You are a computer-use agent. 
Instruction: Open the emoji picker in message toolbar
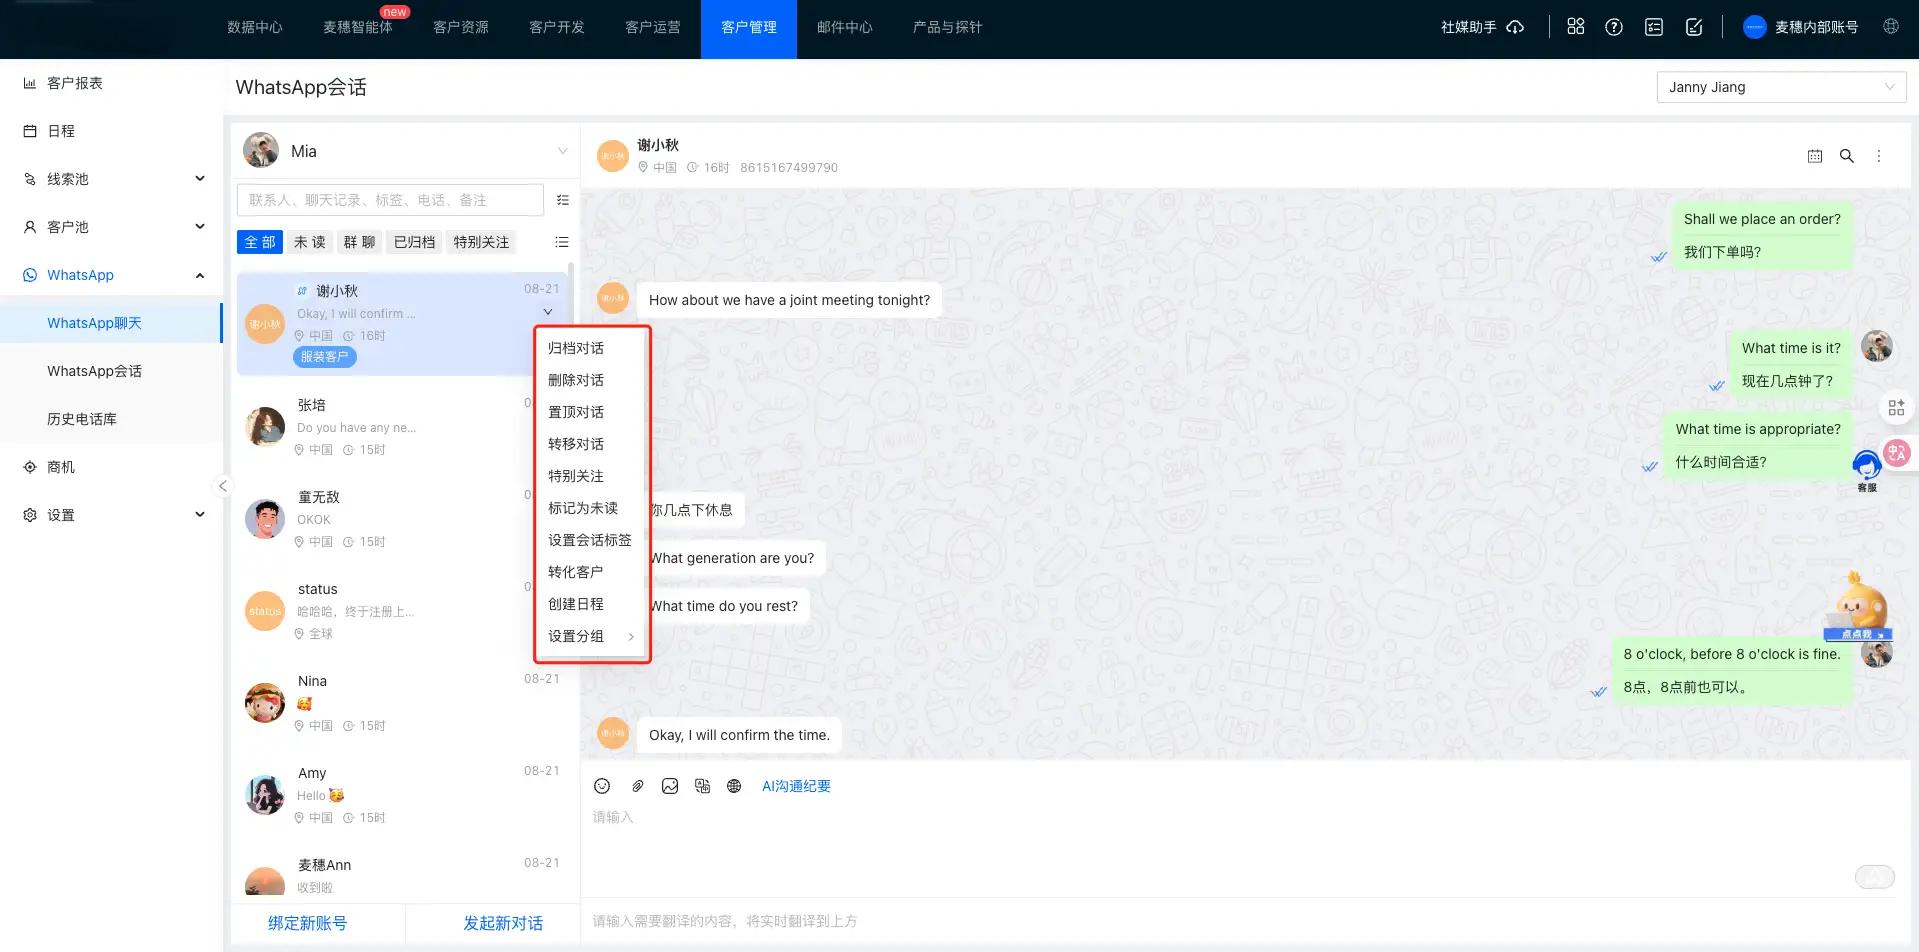pyautogui.click(x=602, y=786)
